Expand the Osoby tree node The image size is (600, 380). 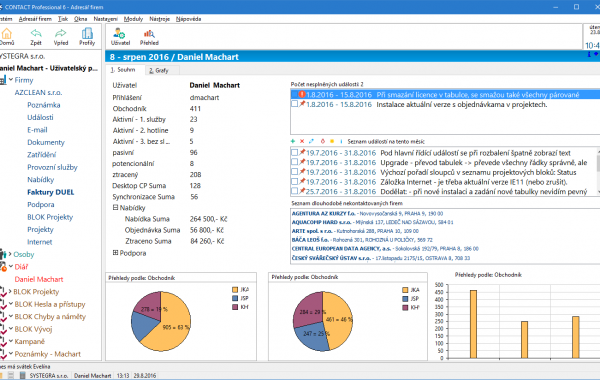coord(10,254)
